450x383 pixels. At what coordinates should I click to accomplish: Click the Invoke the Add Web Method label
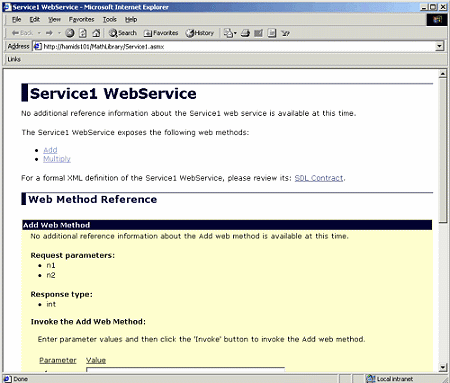coord(88,322)
